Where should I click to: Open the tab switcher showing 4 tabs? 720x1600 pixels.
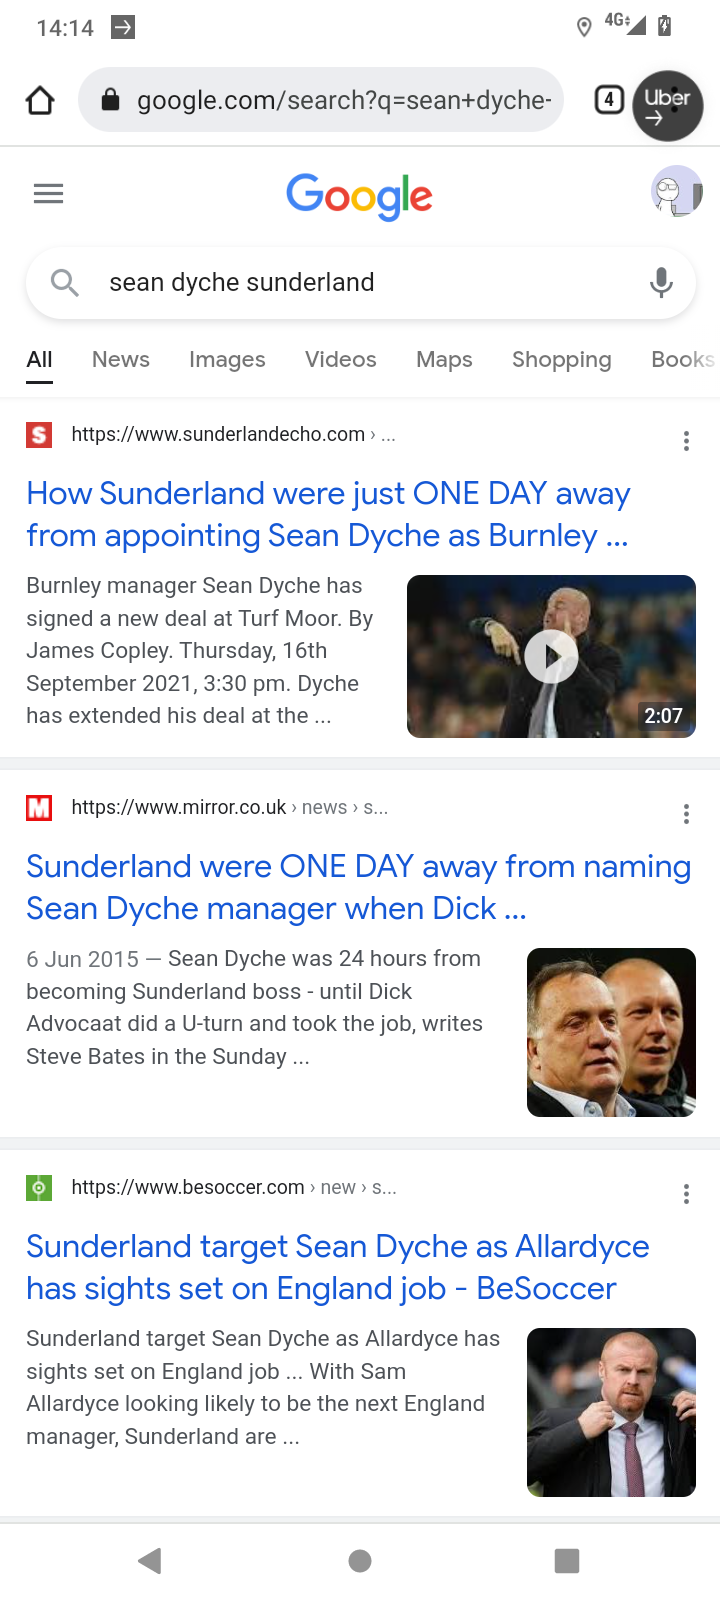609,100
